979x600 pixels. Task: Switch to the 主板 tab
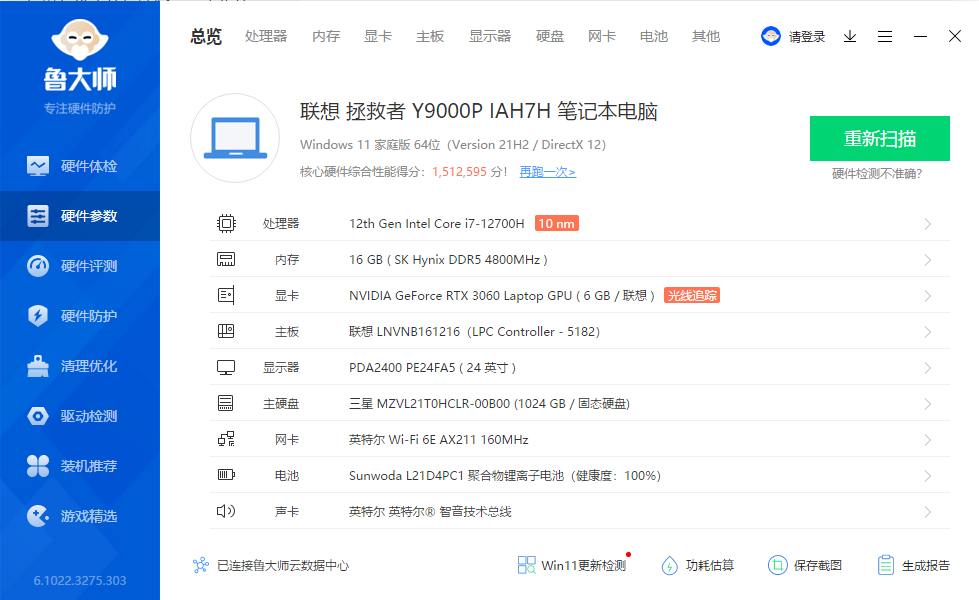click(430, 36)
